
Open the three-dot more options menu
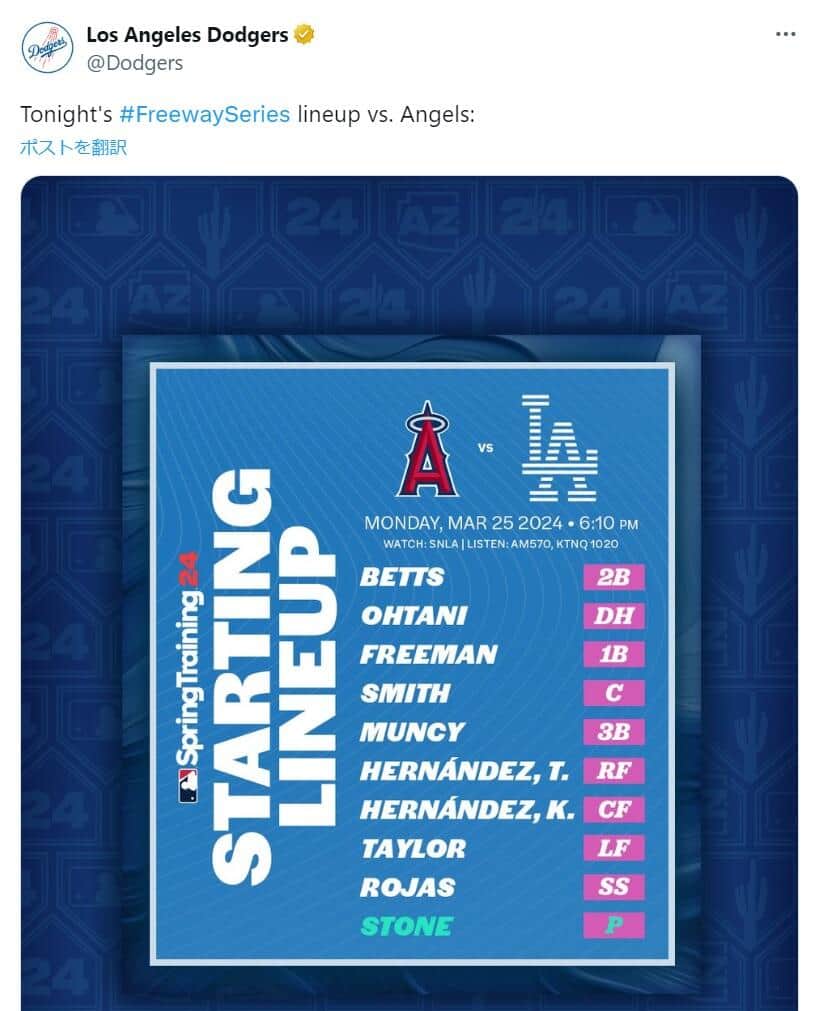tap(785, 34)
